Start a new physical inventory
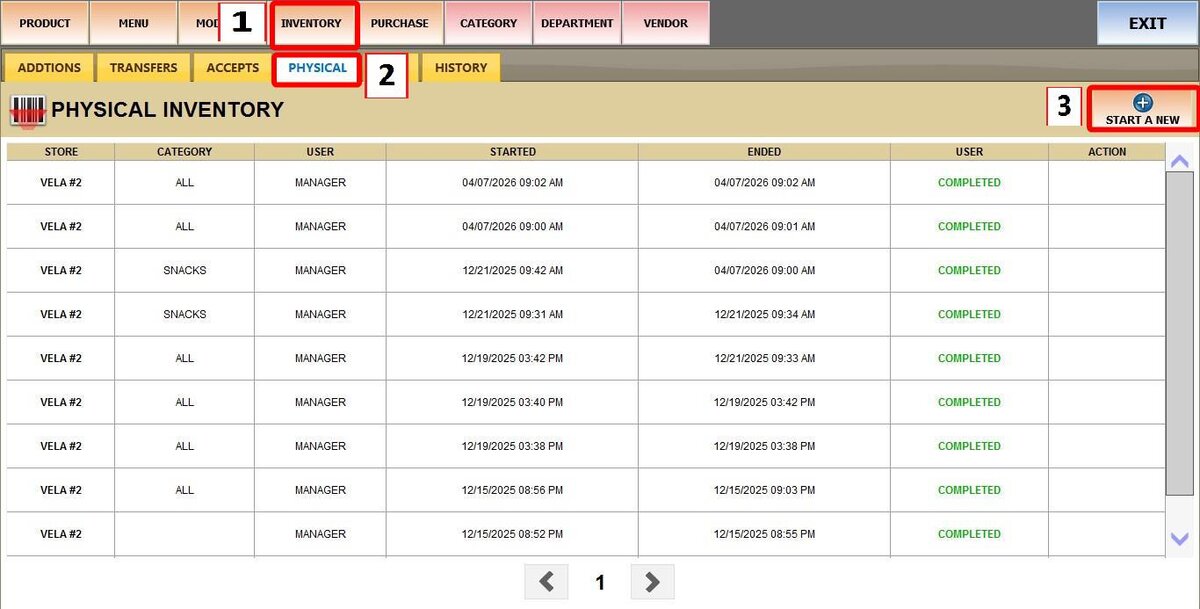Image resolution: width=1200 pixels, height=609 pixels. [x=1142, y=109]
